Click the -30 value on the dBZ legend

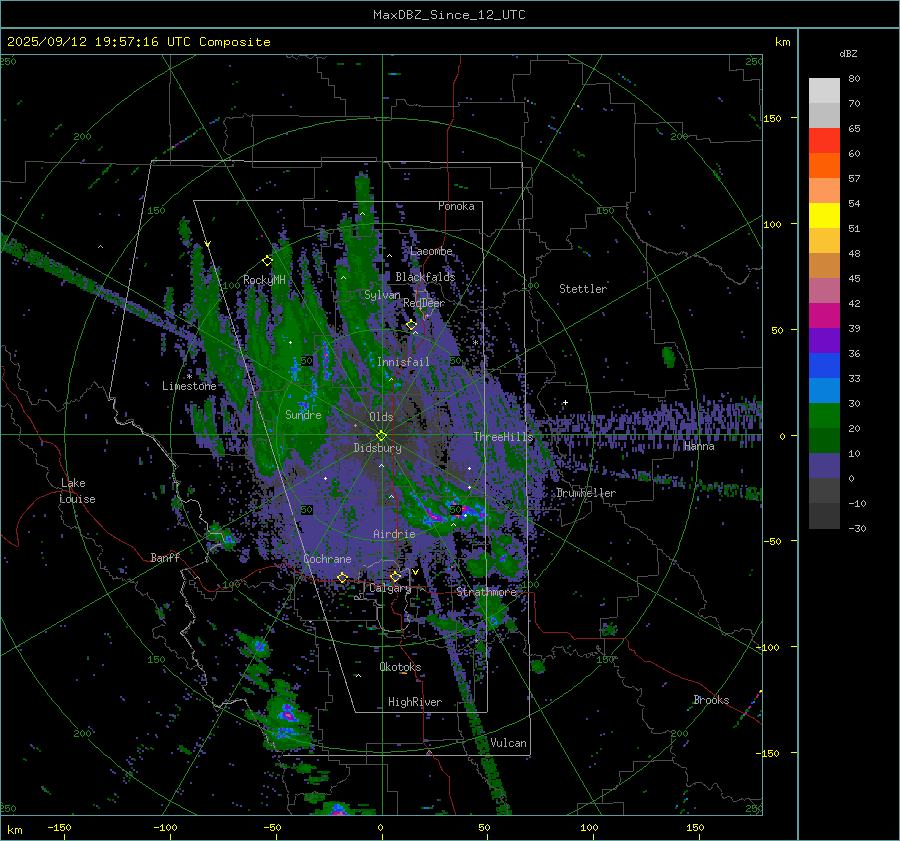pos(857,528)
